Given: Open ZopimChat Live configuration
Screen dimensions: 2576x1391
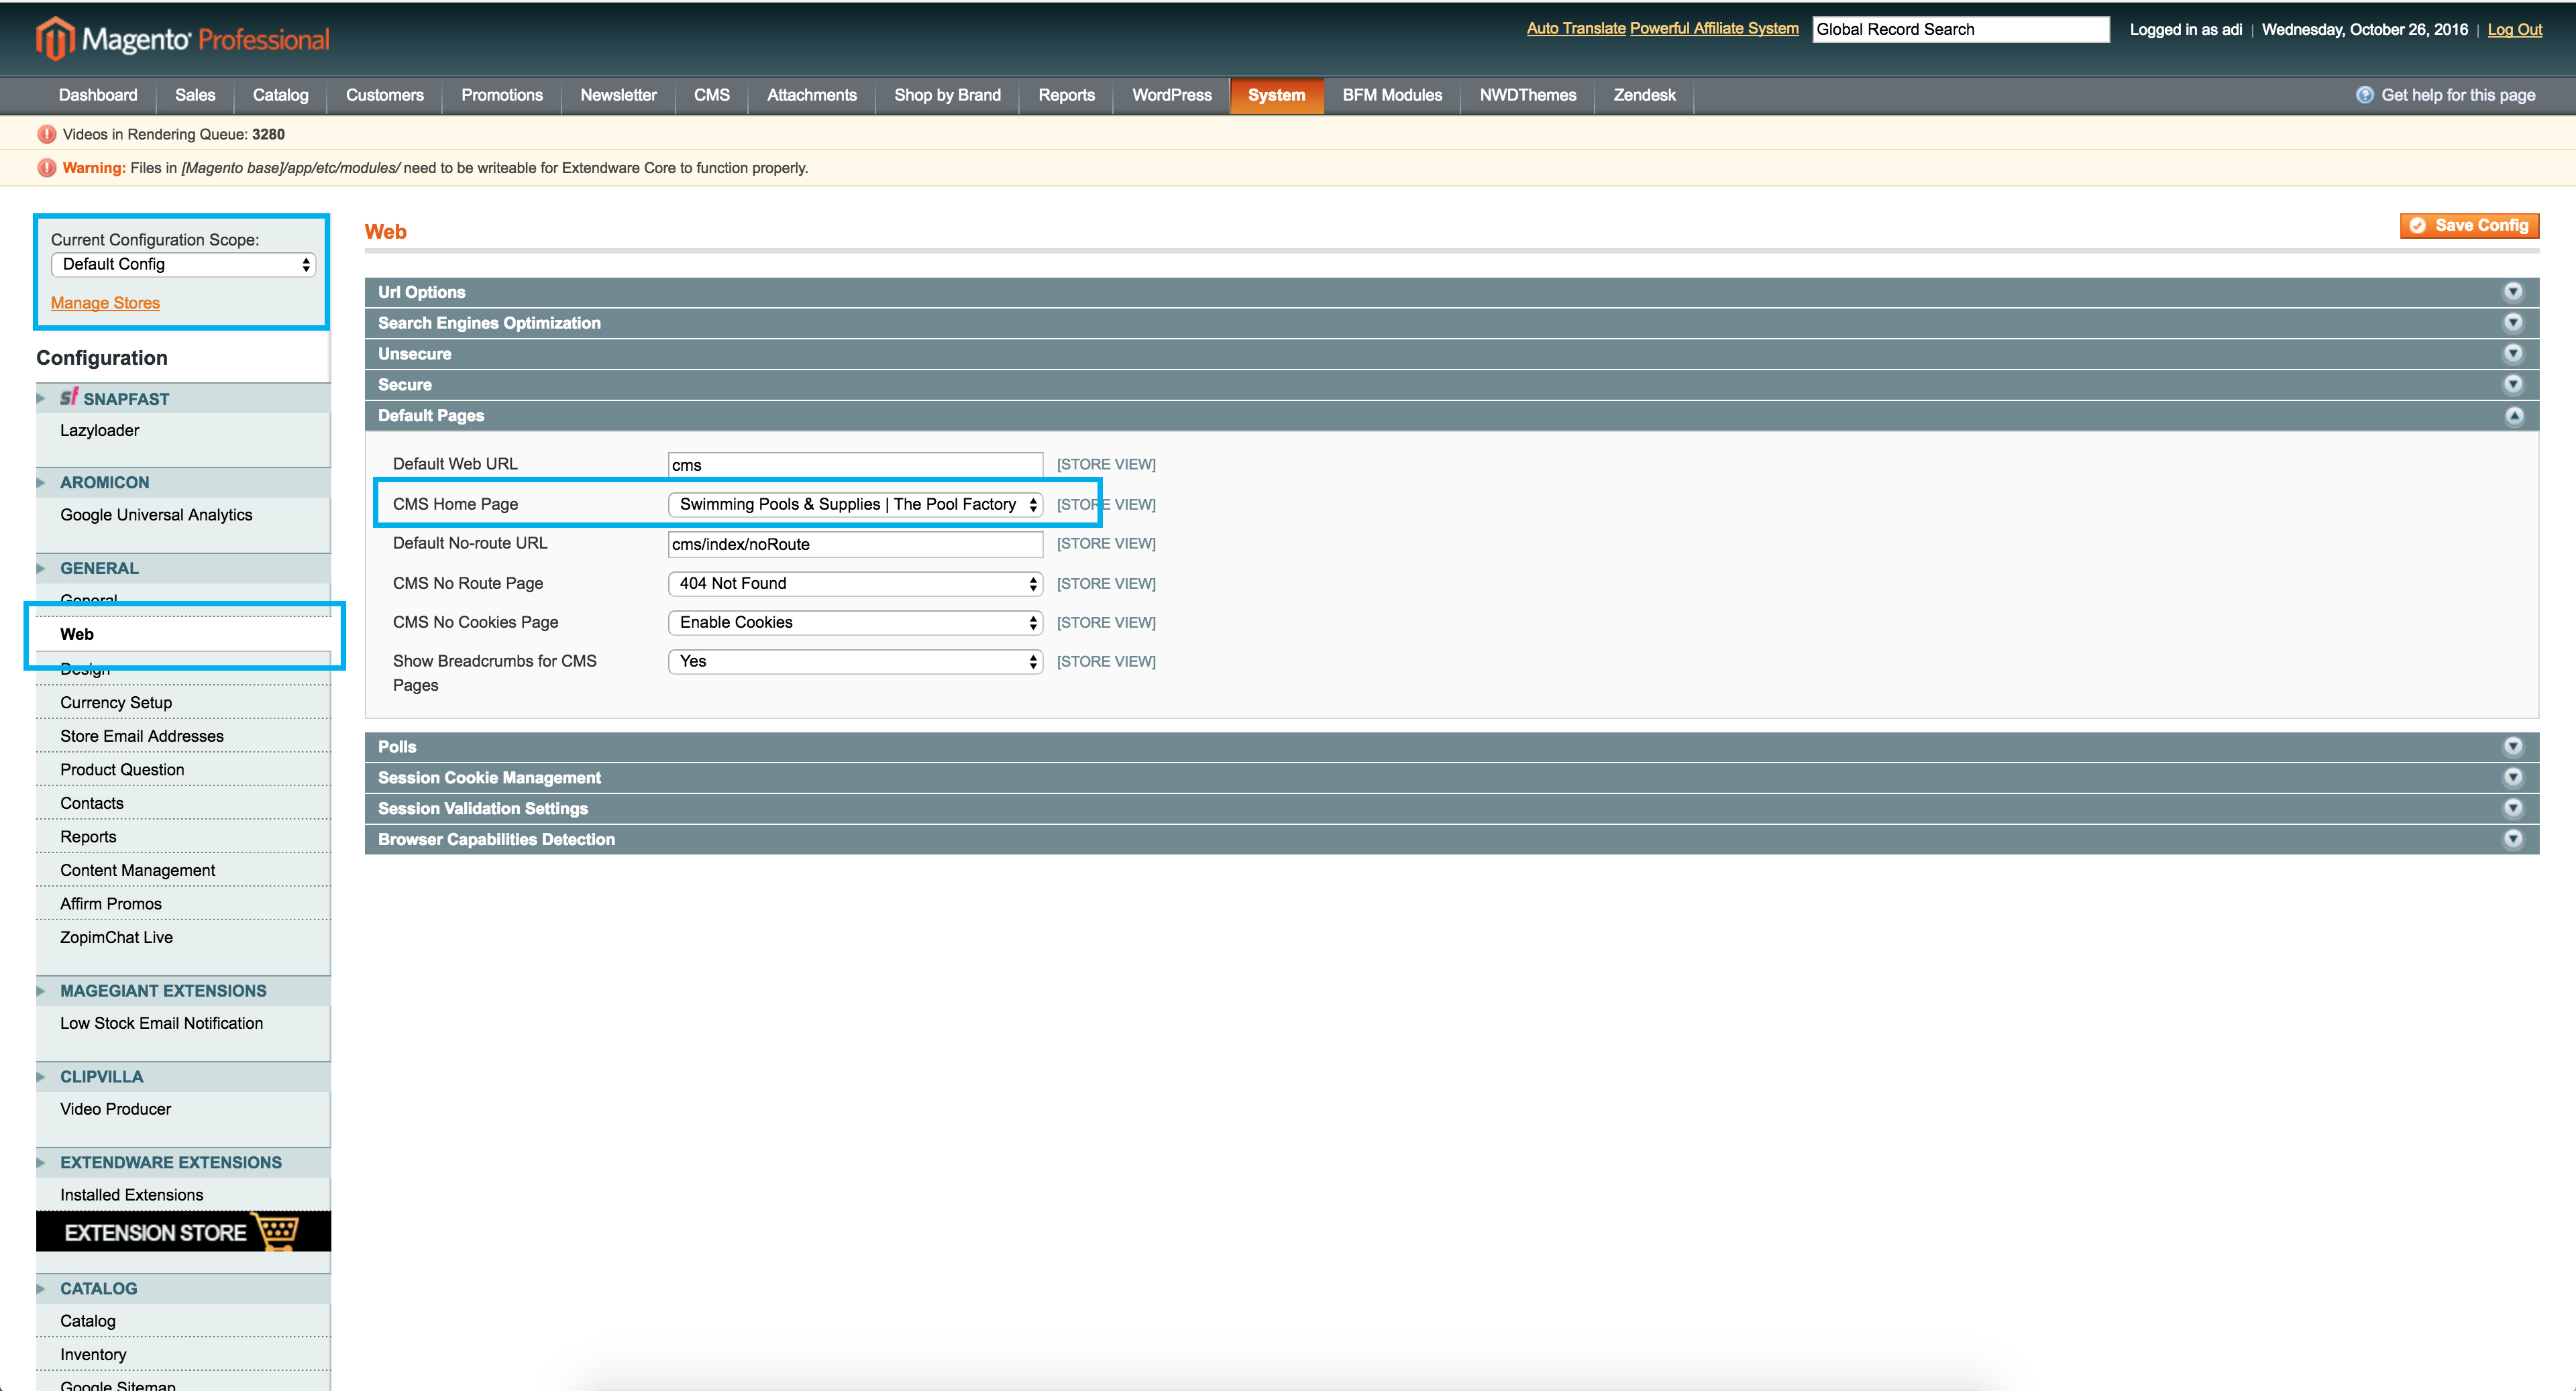Looking at the screenshot, I should 116,937.
